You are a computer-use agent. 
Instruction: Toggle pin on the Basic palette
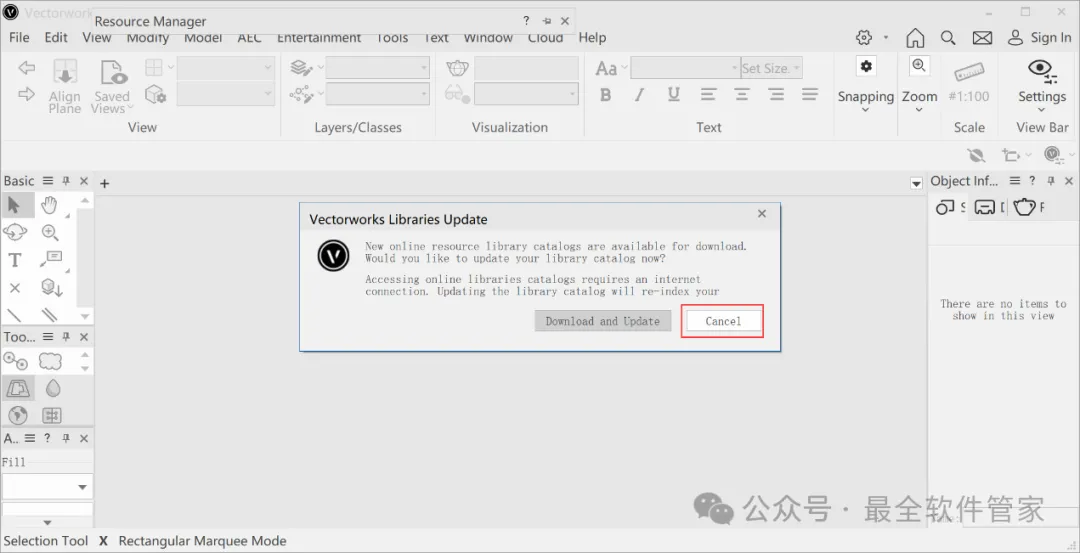(x=66, y=180)
